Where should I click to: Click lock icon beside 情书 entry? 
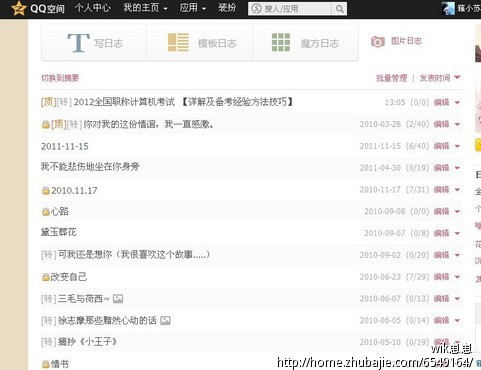click(46, 364)
